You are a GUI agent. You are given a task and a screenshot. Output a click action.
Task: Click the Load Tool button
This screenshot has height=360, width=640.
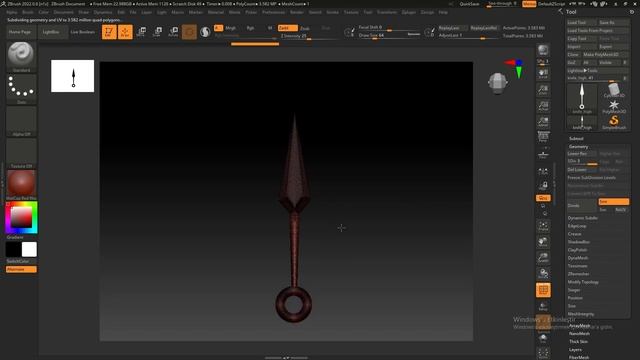(x=581, y=22)
